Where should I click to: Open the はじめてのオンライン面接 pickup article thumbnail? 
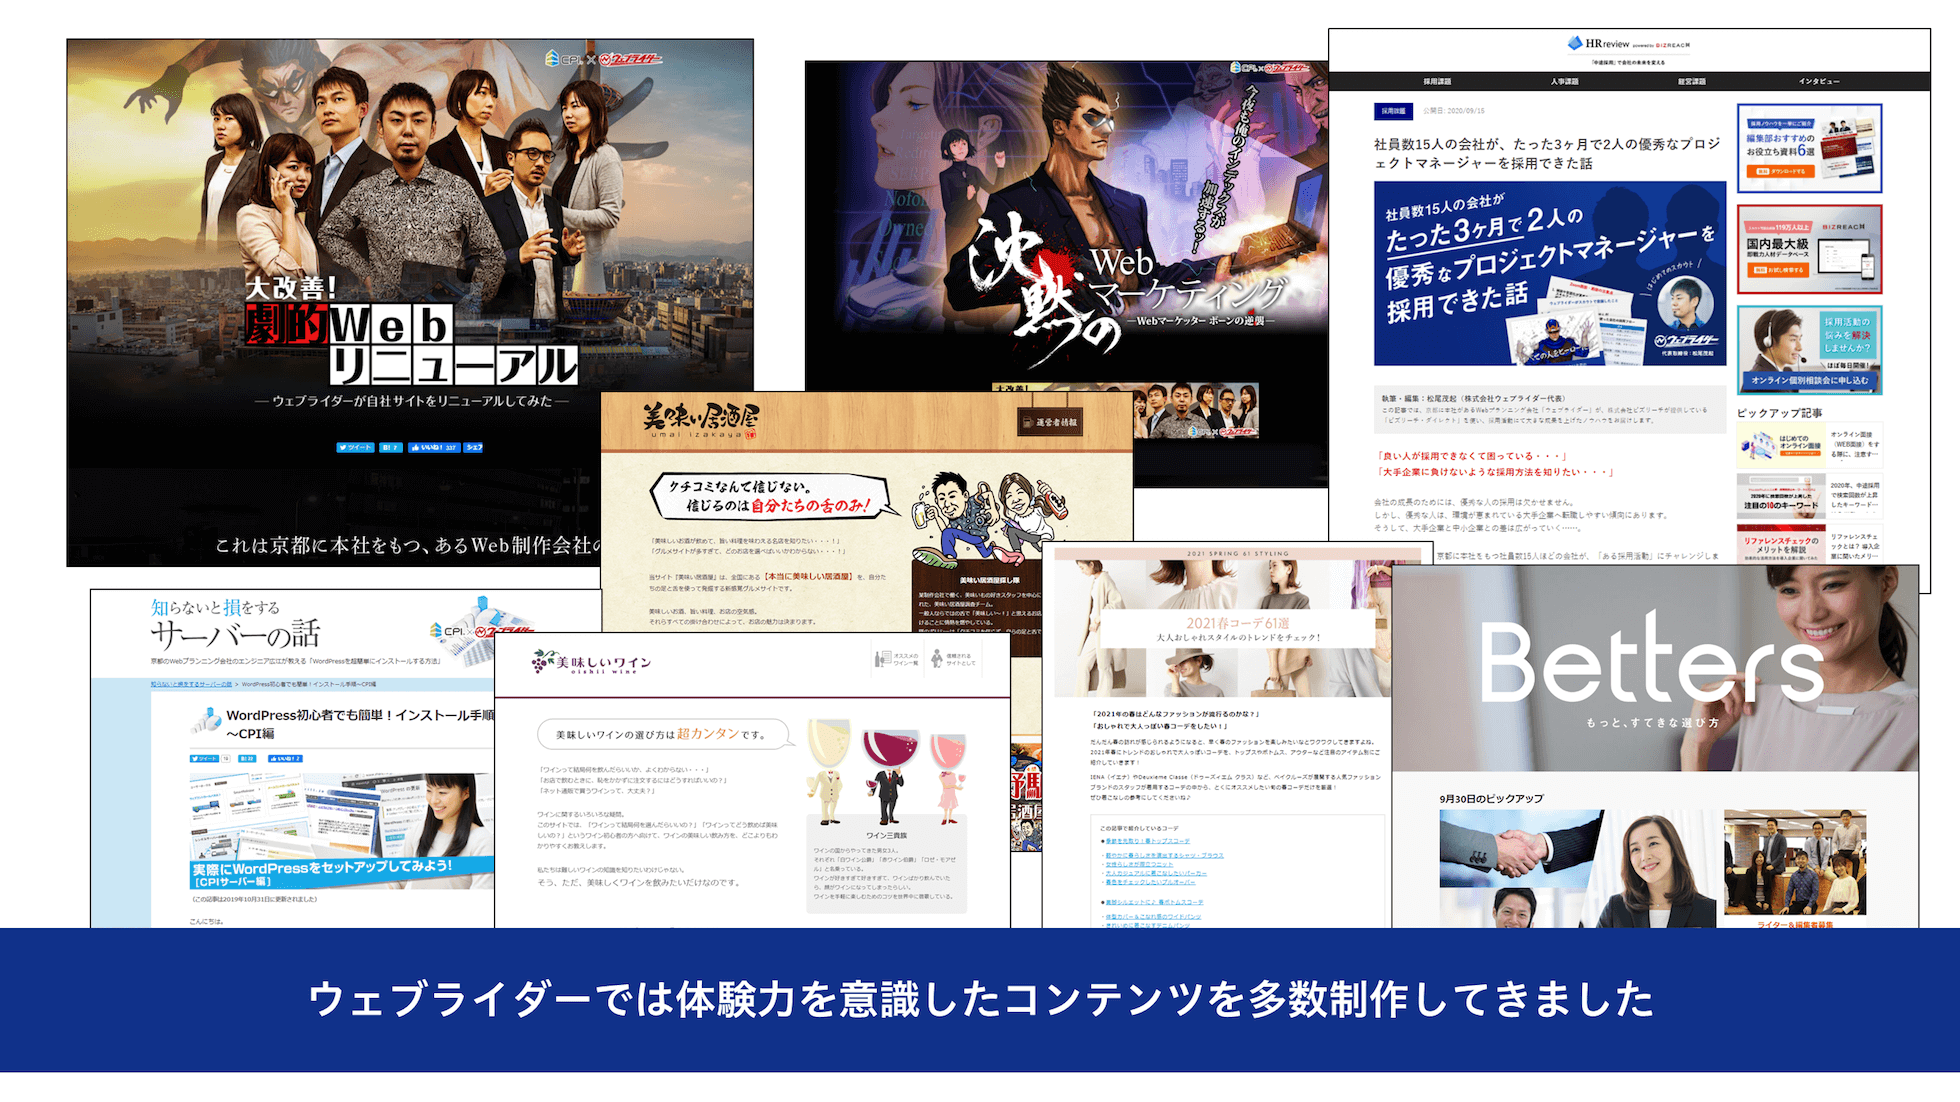(x=1781, y=446)
